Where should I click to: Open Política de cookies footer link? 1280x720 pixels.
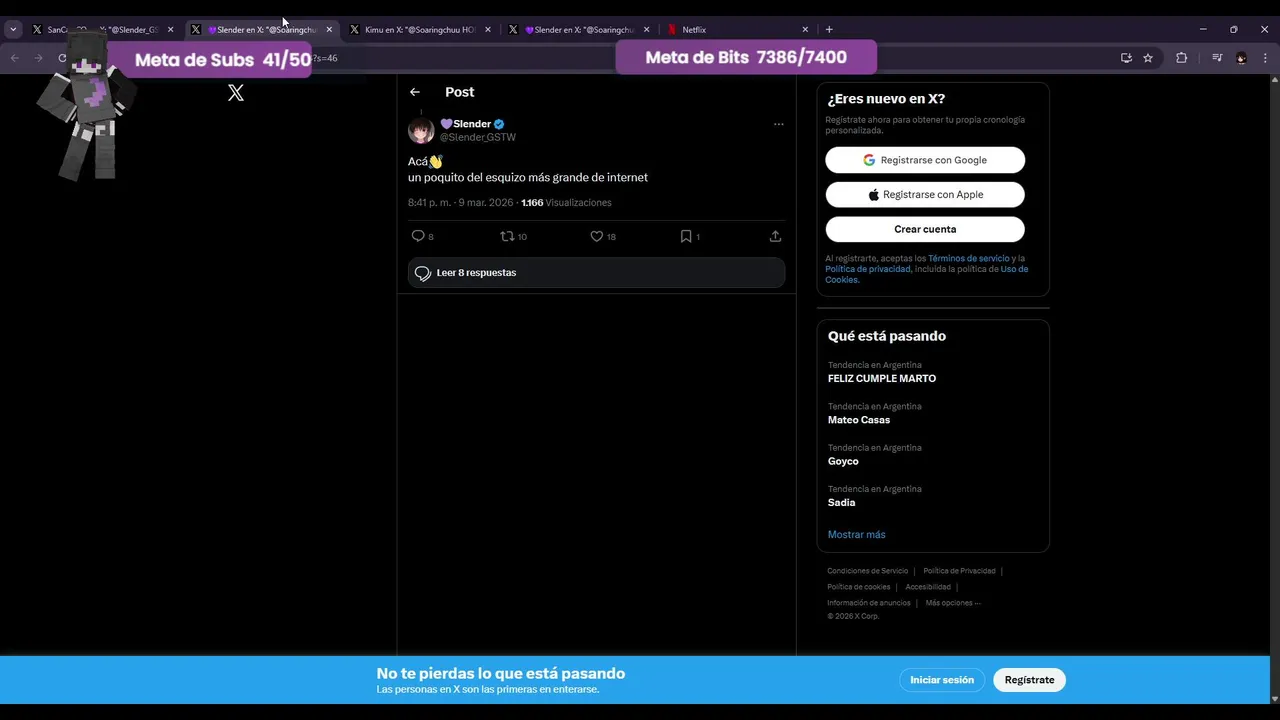858,587
